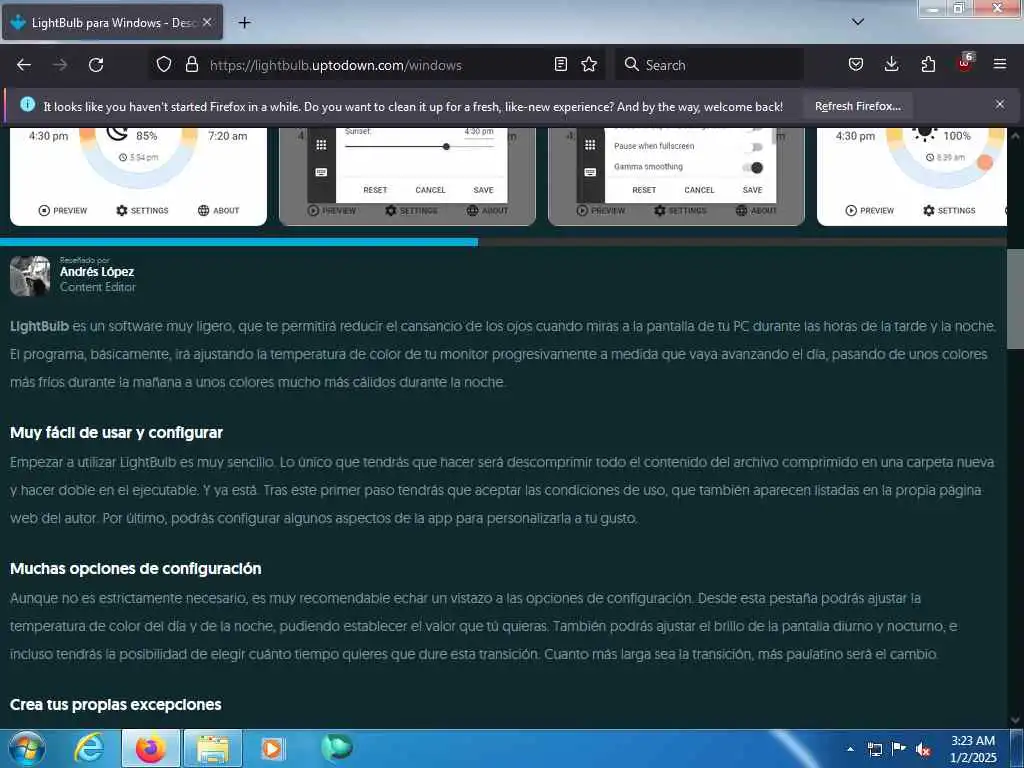Focus the Search box in the toolbar
1024x768 pixels.
pos(709,65)
